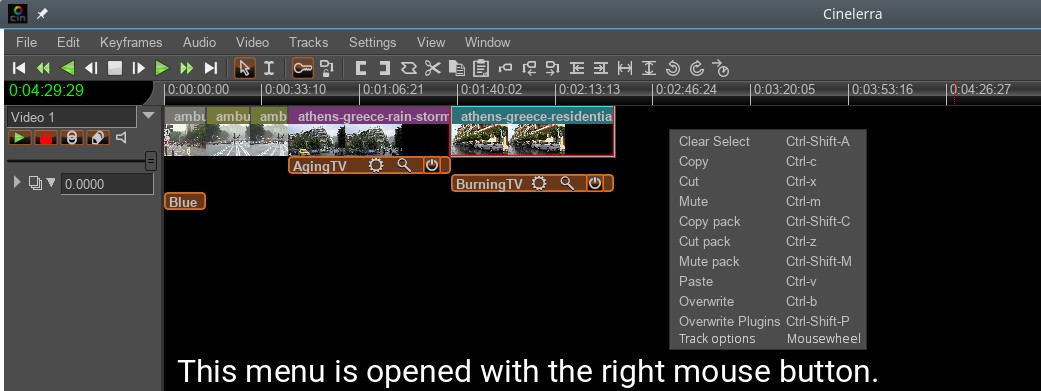Go to the previous edit

[x=577, y=68]
